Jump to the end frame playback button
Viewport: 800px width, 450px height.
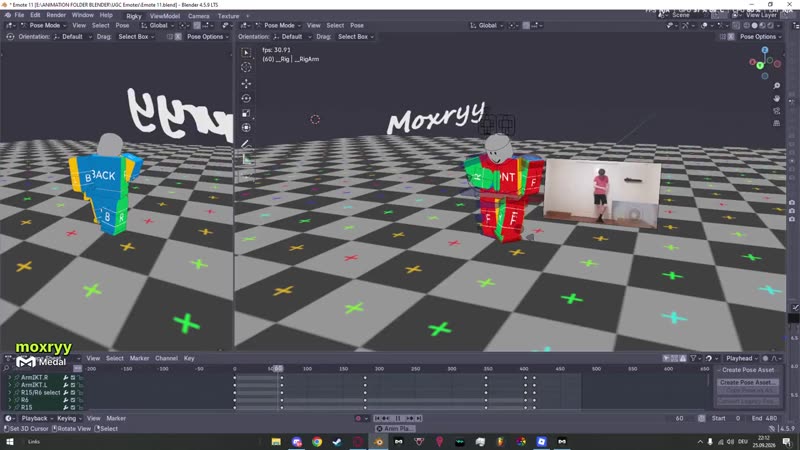point(418,418)
